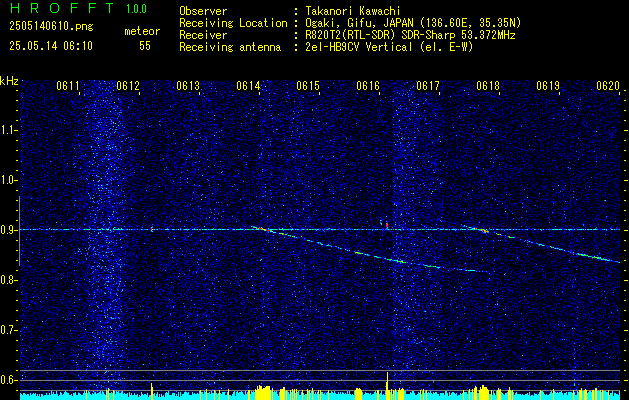Click the meteor label

pyautogui.click(x=142, y=31)
